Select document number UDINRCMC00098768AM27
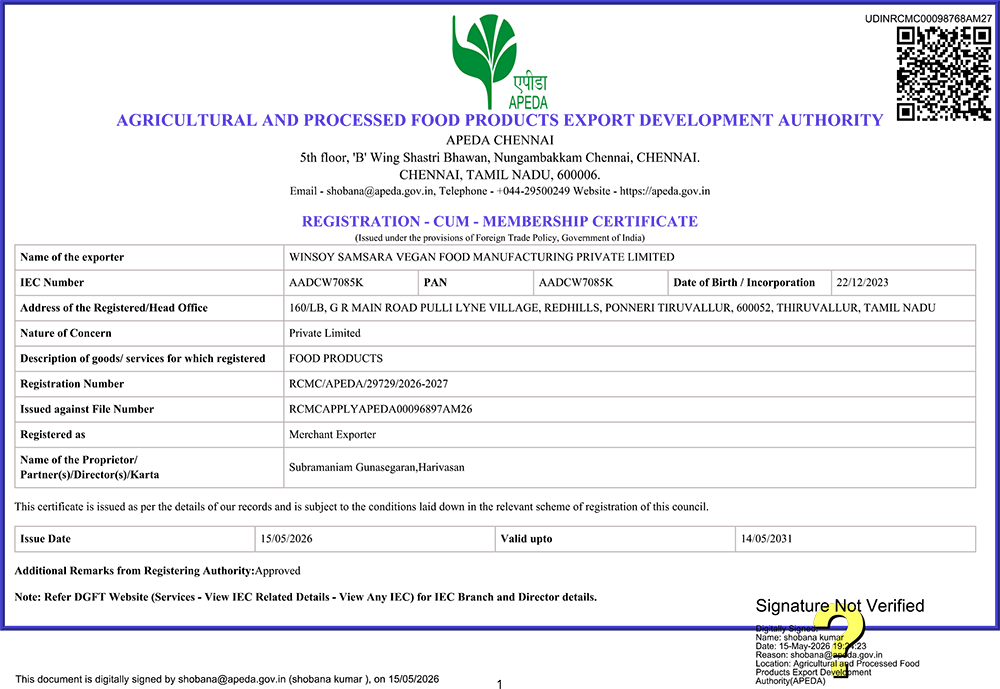Screen dimensions: 1000x689 [928, 19]
